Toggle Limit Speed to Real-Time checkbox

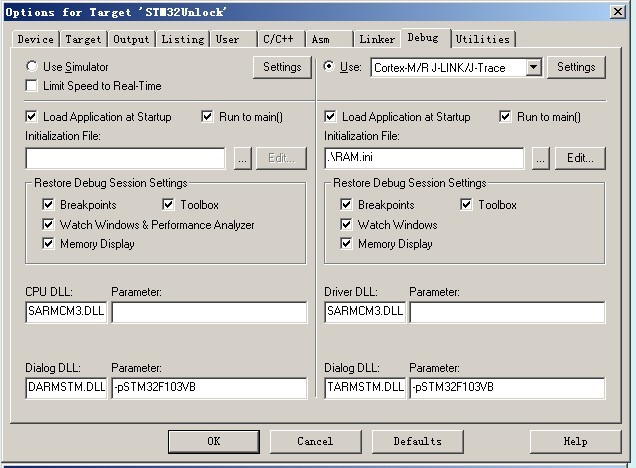[31, 86]
